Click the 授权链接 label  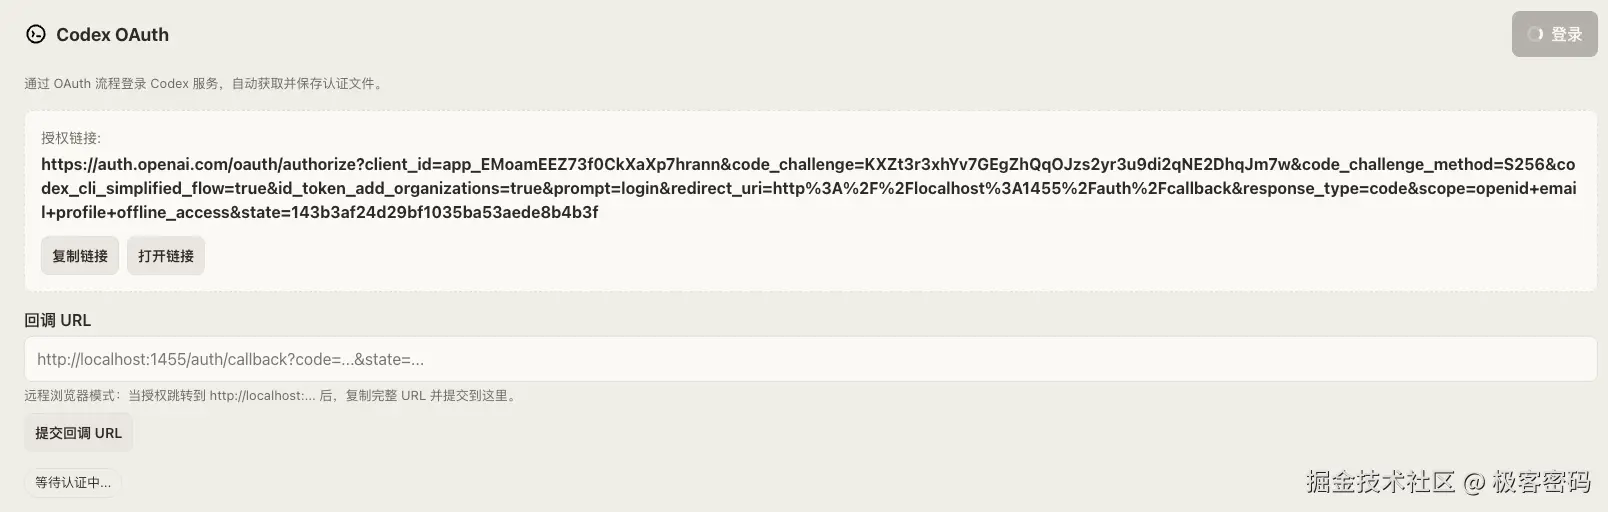(x=71, y=138)
